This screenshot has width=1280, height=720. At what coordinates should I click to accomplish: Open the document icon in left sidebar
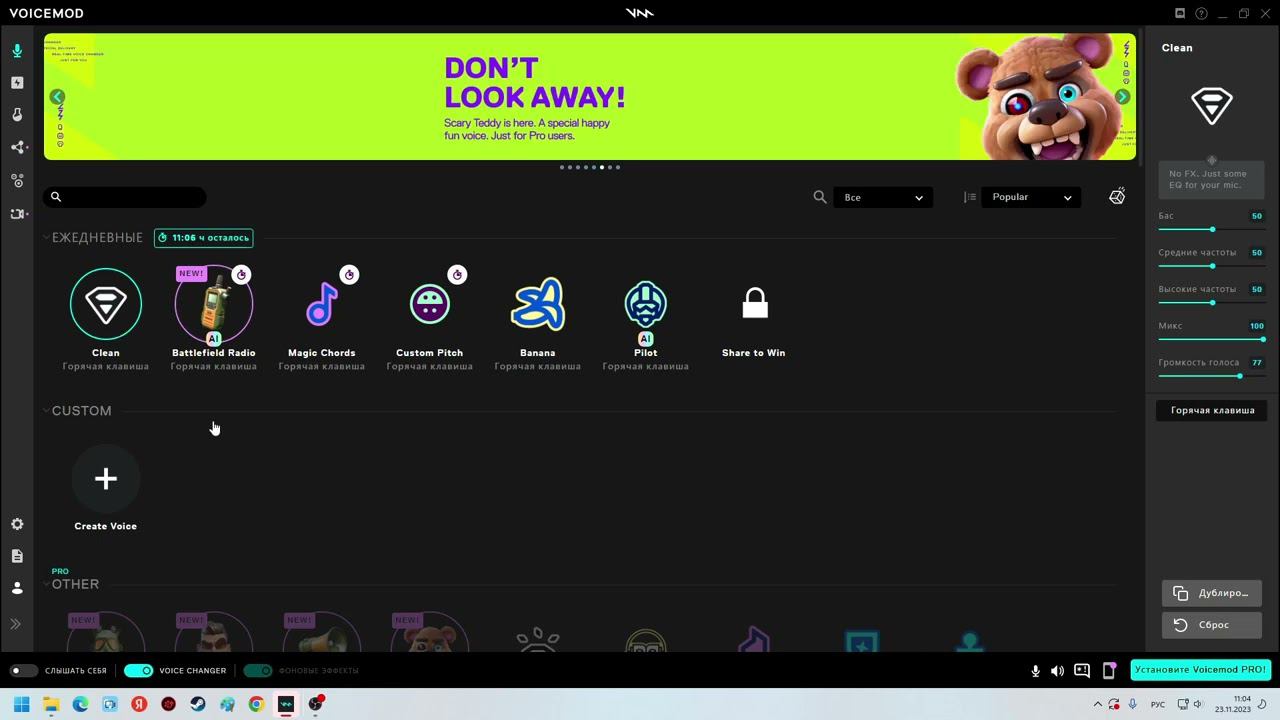click(17, 556)
